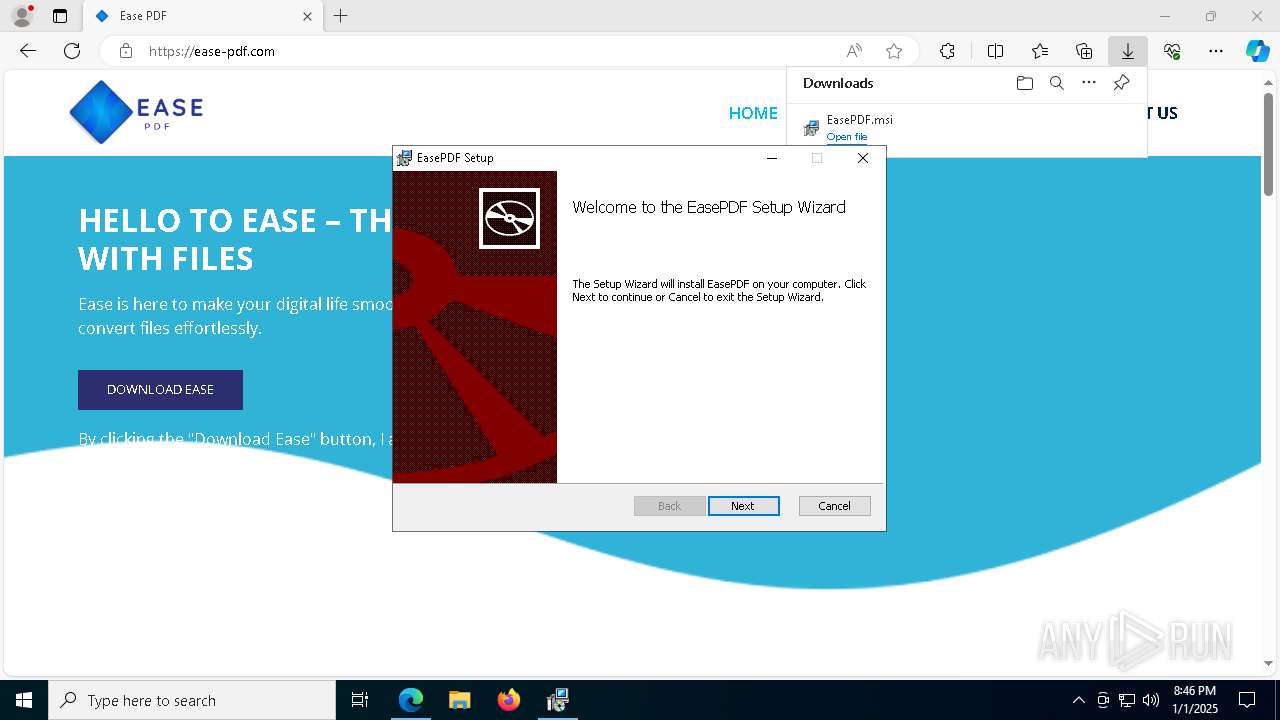
Task: Activate the Read aloud icon
Action: [854, 51]
